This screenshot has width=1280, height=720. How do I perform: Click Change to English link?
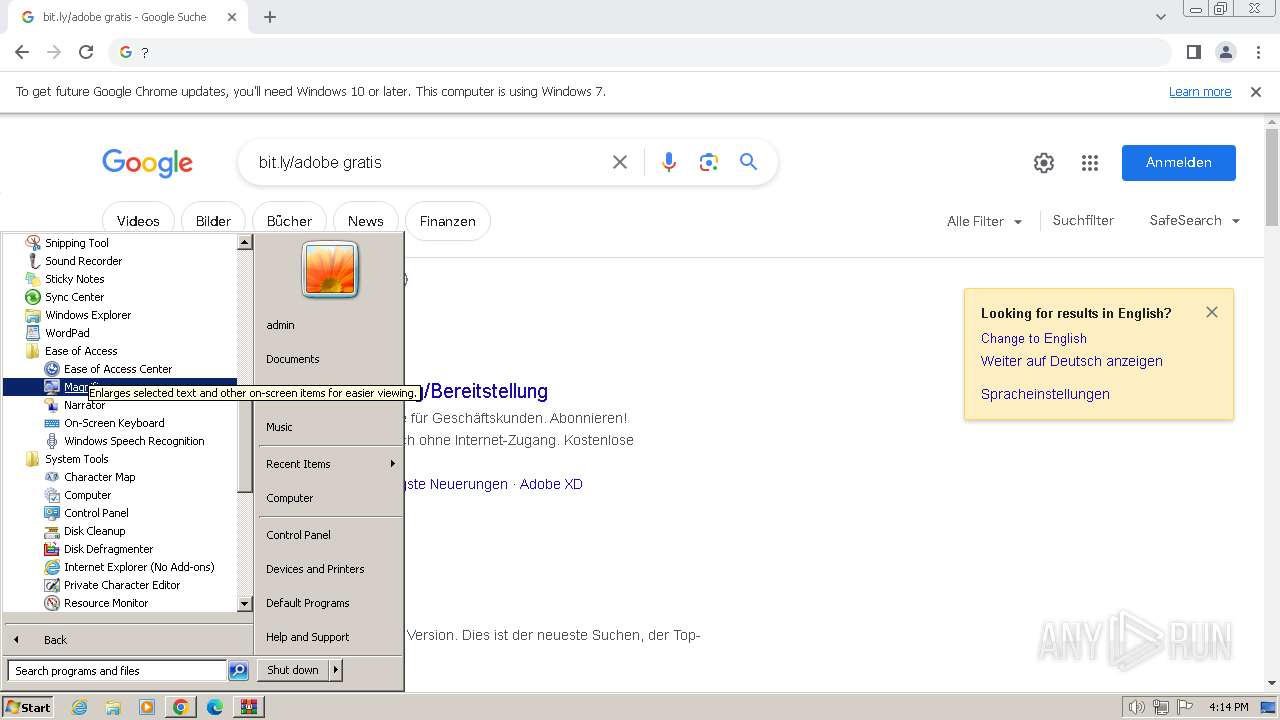click(x=1033, y=338)
